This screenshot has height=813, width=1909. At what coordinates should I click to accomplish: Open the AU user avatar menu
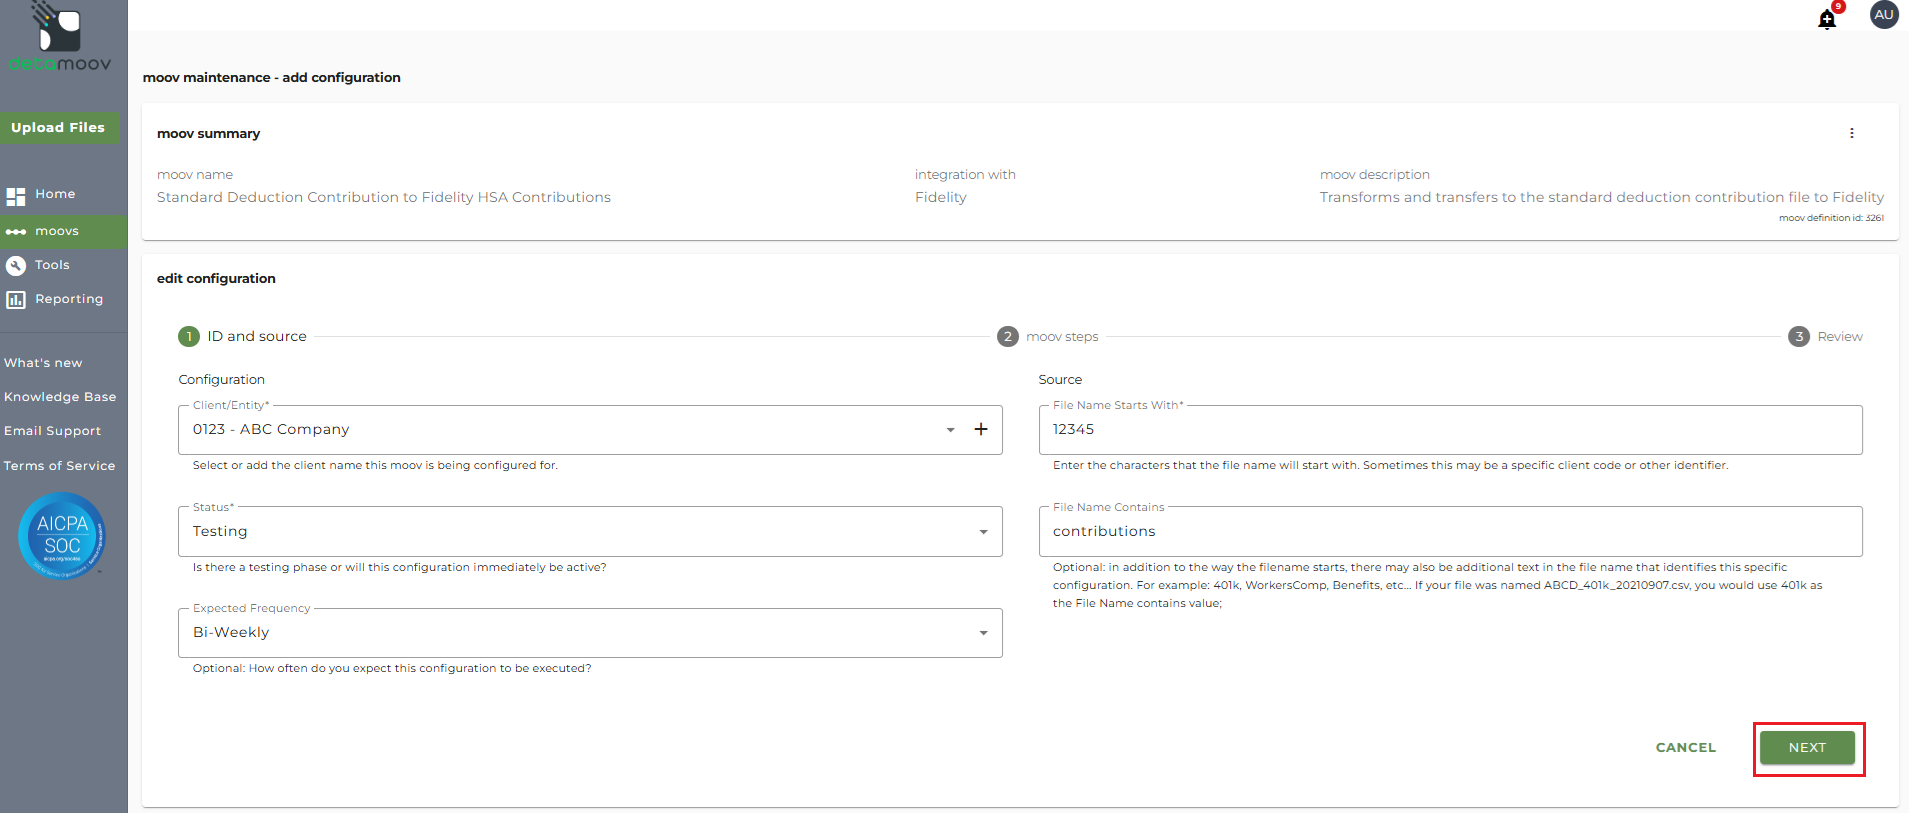coord(1884,15)
